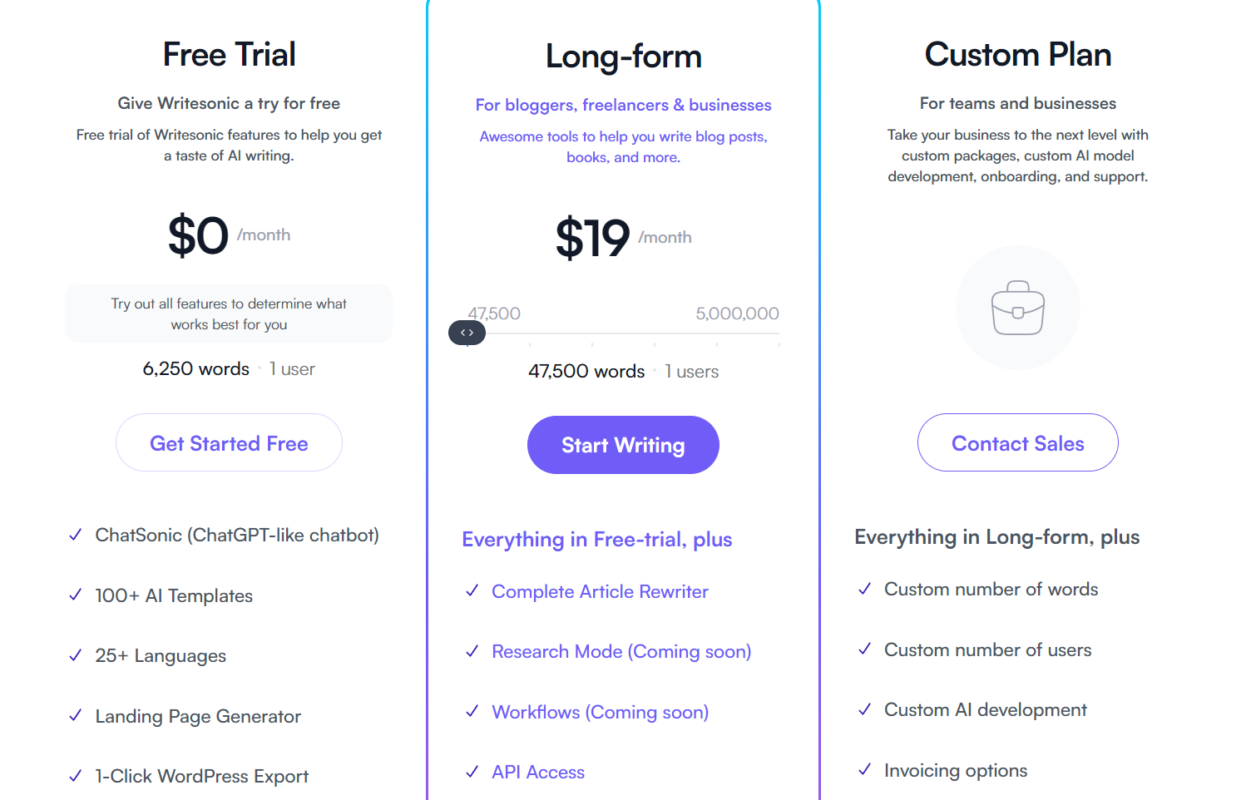Click checkmark next to API Access
Screen dimensions: 1246x800
coord(472,772)
